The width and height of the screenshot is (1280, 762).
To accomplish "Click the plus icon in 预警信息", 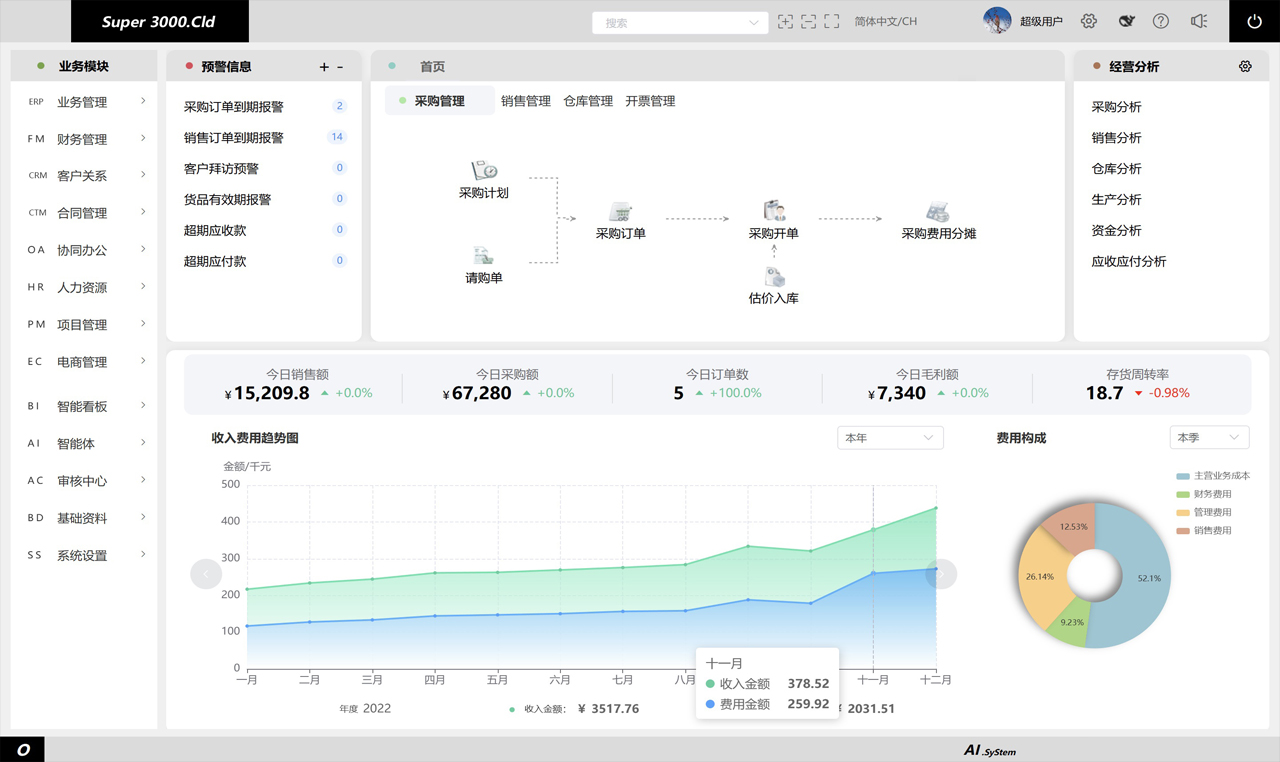I will (x=324, y=67).
